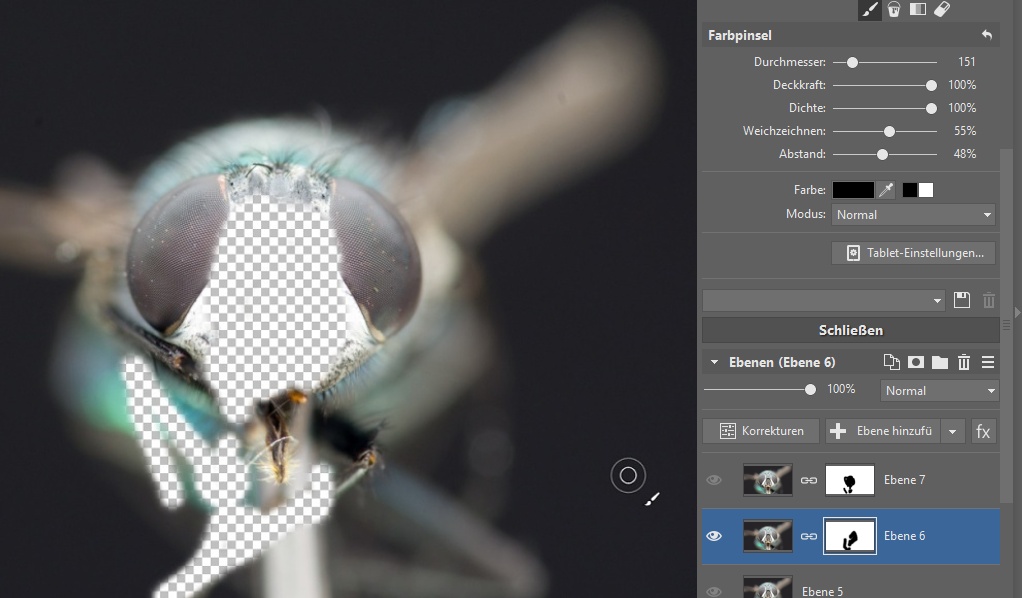Select the paint bucket fill tool
Image resolution: width=1022 pixels, height=598 pixels.
pos(894,9)
